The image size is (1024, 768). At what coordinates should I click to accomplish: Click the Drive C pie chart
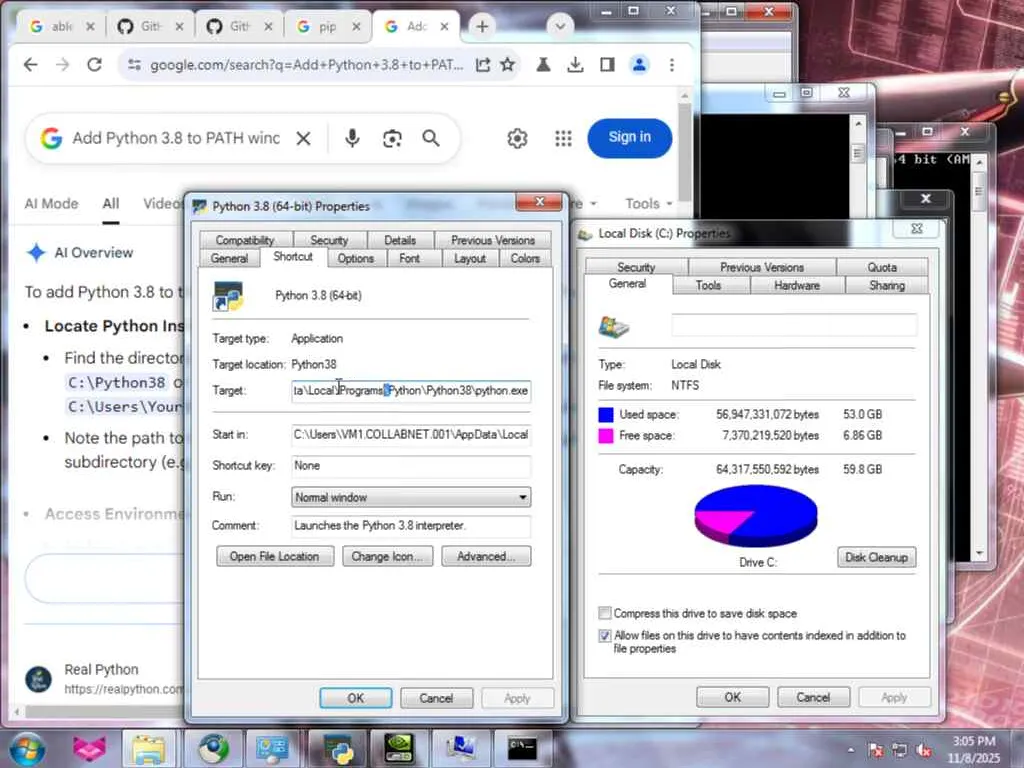click(x=756, y=516)
